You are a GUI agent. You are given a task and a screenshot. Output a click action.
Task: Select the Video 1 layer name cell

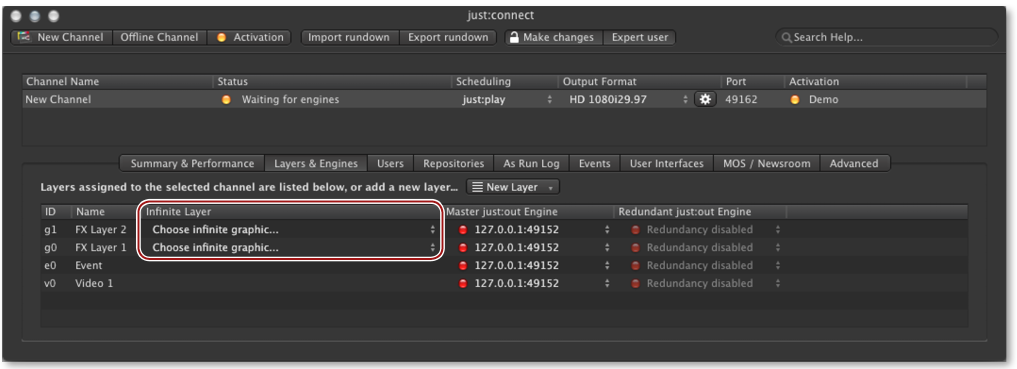pos(94,284)
